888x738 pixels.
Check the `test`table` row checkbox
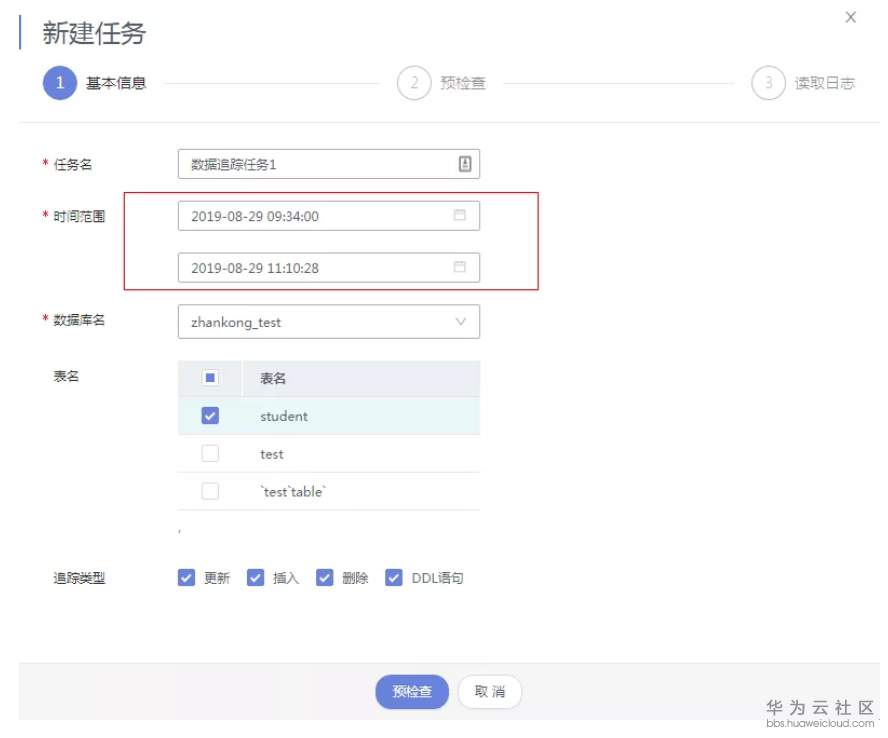[210, 491]
